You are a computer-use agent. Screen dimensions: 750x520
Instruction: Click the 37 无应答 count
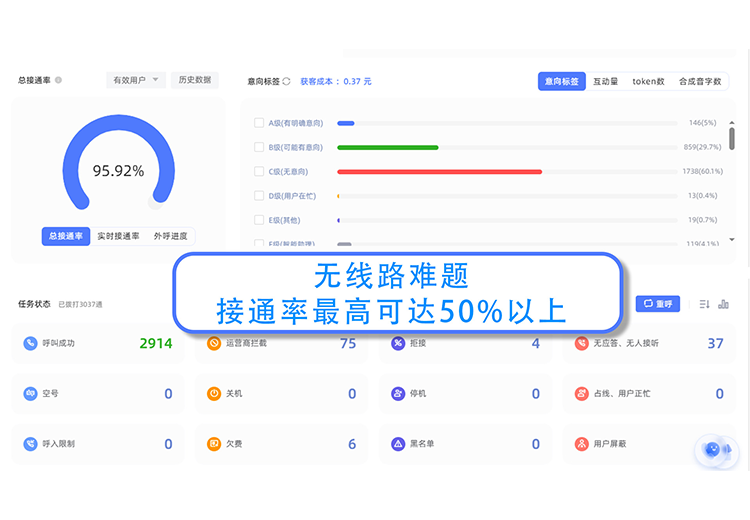[716, 343]
